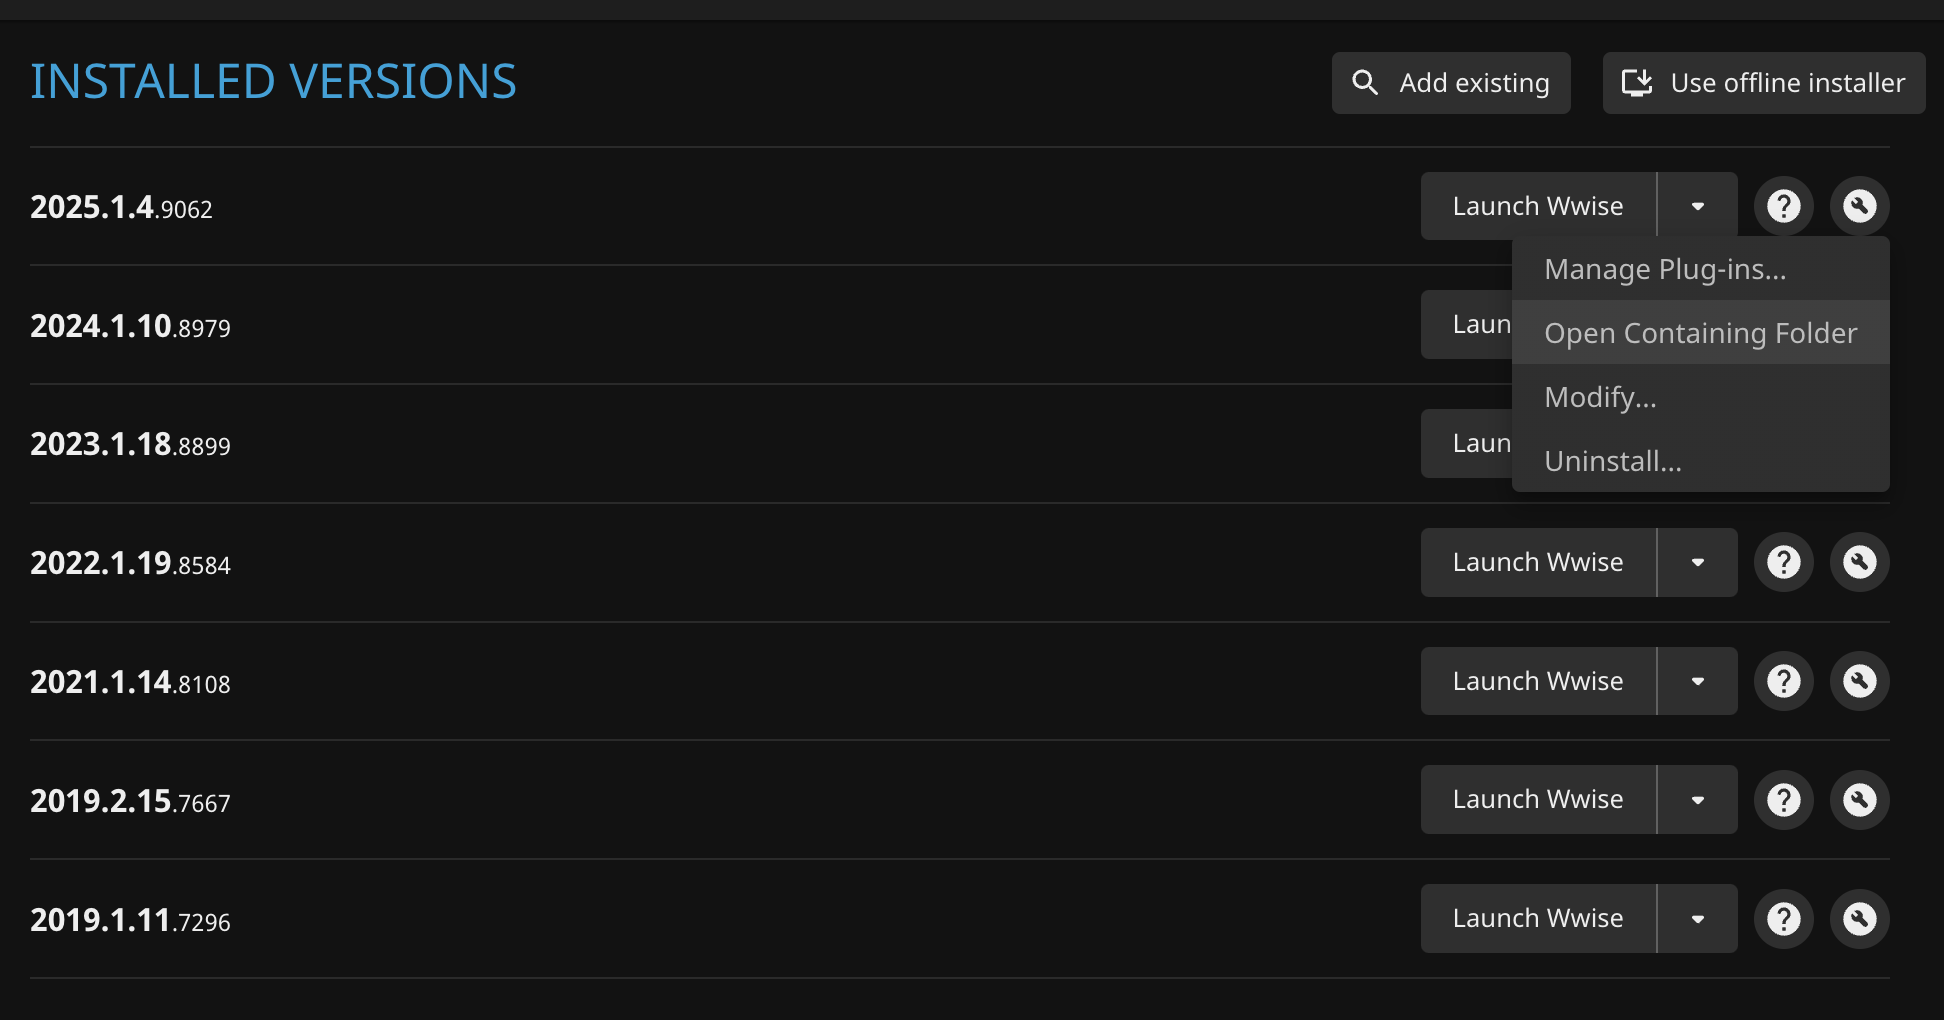The width and height of the screenshot is (1944, 1020).
Task: Expand dropdown arrow for version 2022.1.19
Action: tap(1697, 562)
